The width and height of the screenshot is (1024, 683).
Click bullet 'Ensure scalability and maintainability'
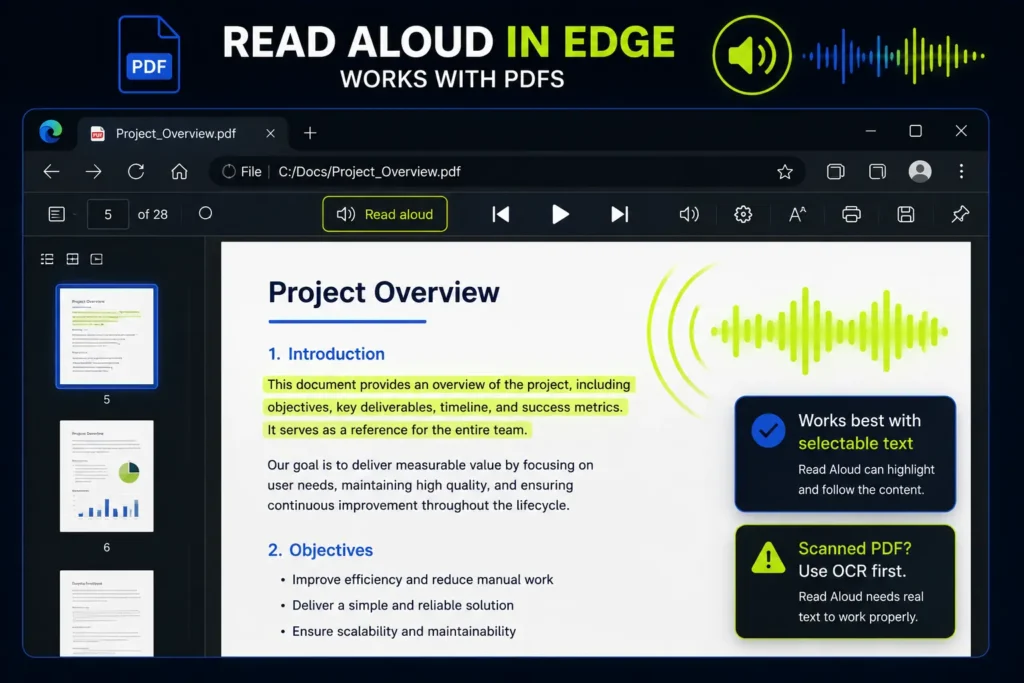(404, 631)
